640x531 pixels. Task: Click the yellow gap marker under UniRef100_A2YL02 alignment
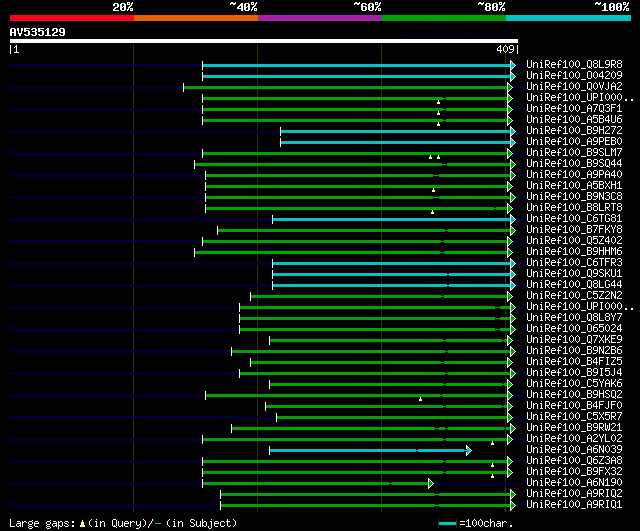[492, 443]
